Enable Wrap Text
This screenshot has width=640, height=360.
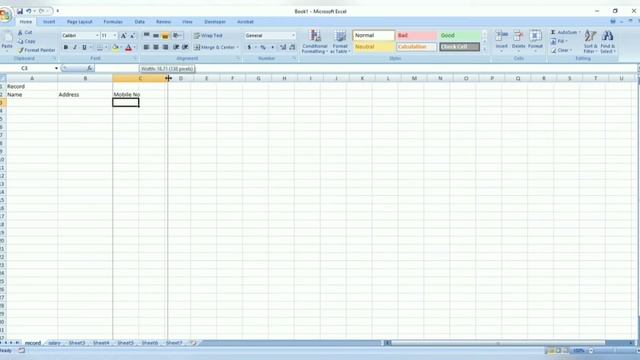(208, 36)
